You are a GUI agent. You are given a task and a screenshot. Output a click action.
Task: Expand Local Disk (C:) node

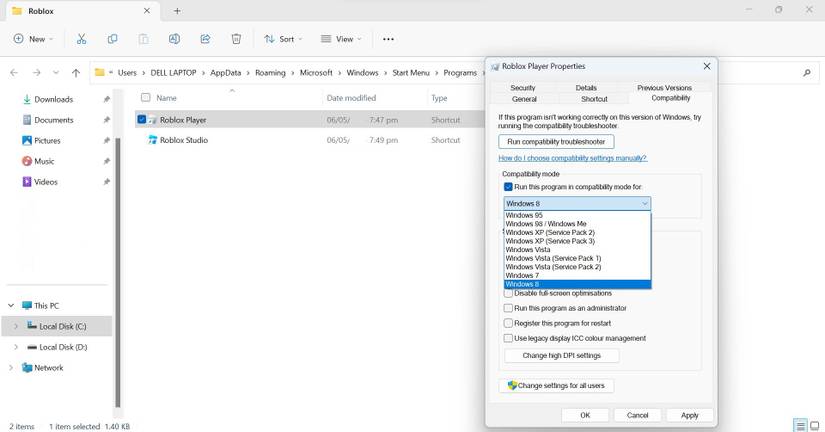(16, 326)
